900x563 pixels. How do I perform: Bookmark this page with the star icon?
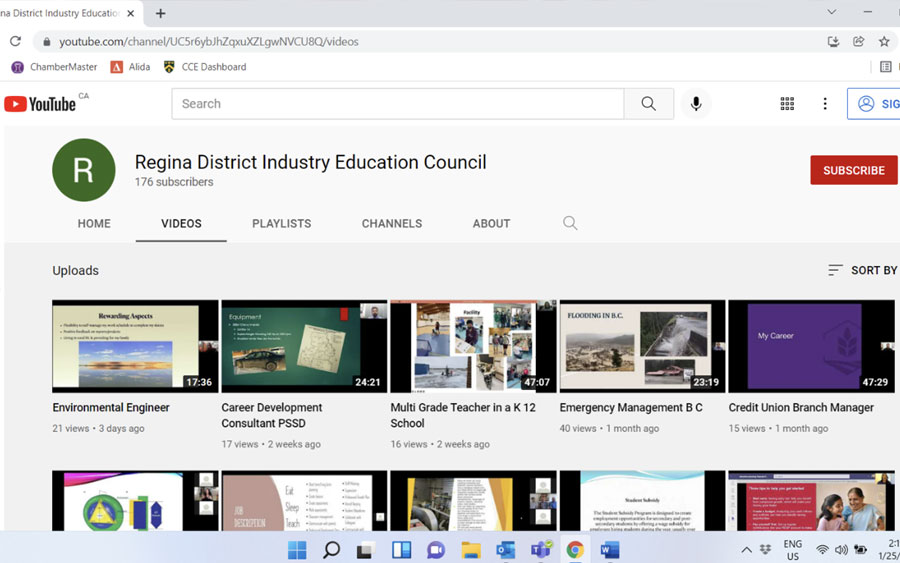pyautogui.click(x=884, y=42)
